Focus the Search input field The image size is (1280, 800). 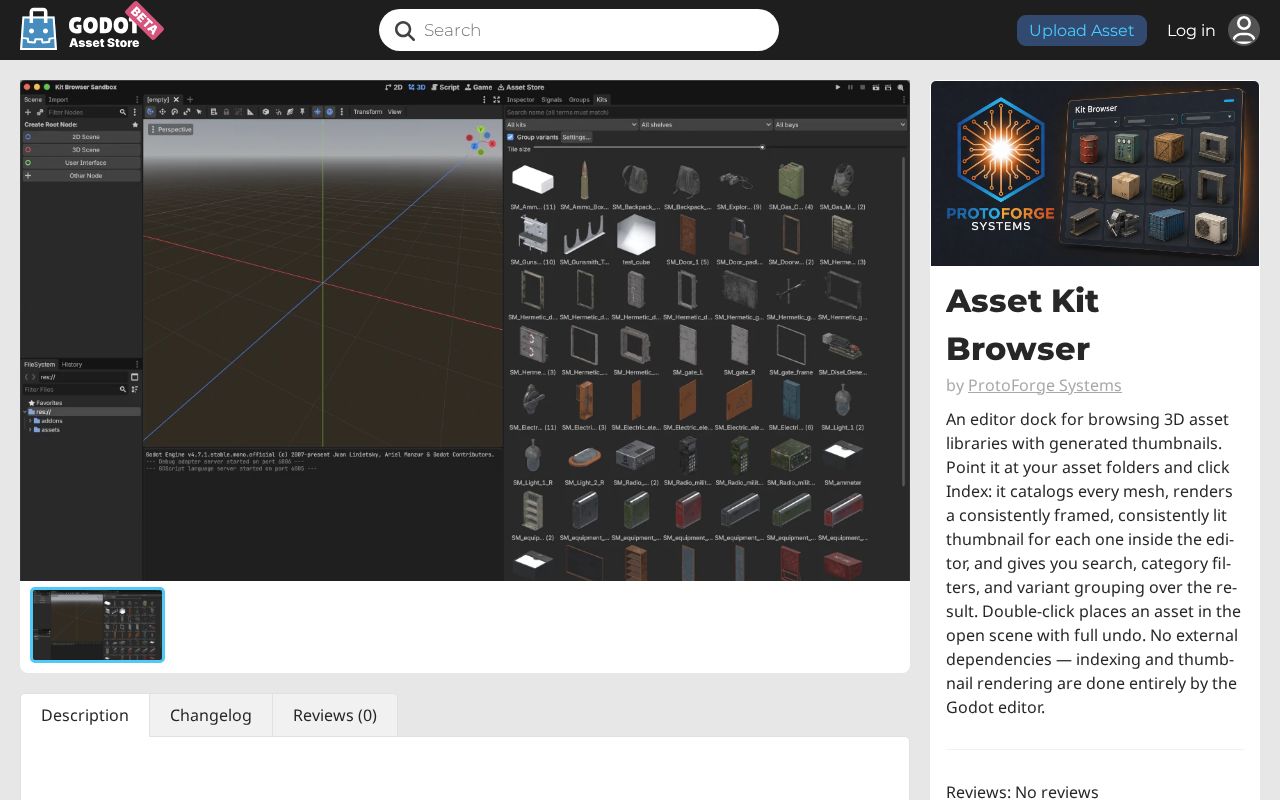pos(579,30)
